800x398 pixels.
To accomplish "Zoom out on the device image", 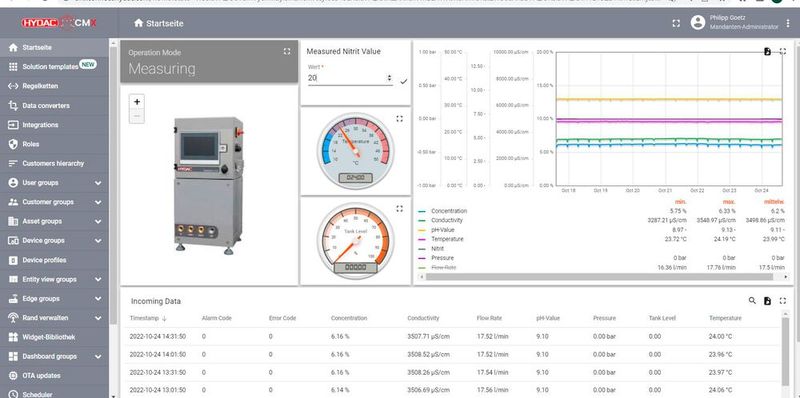I will click(137, 116).
